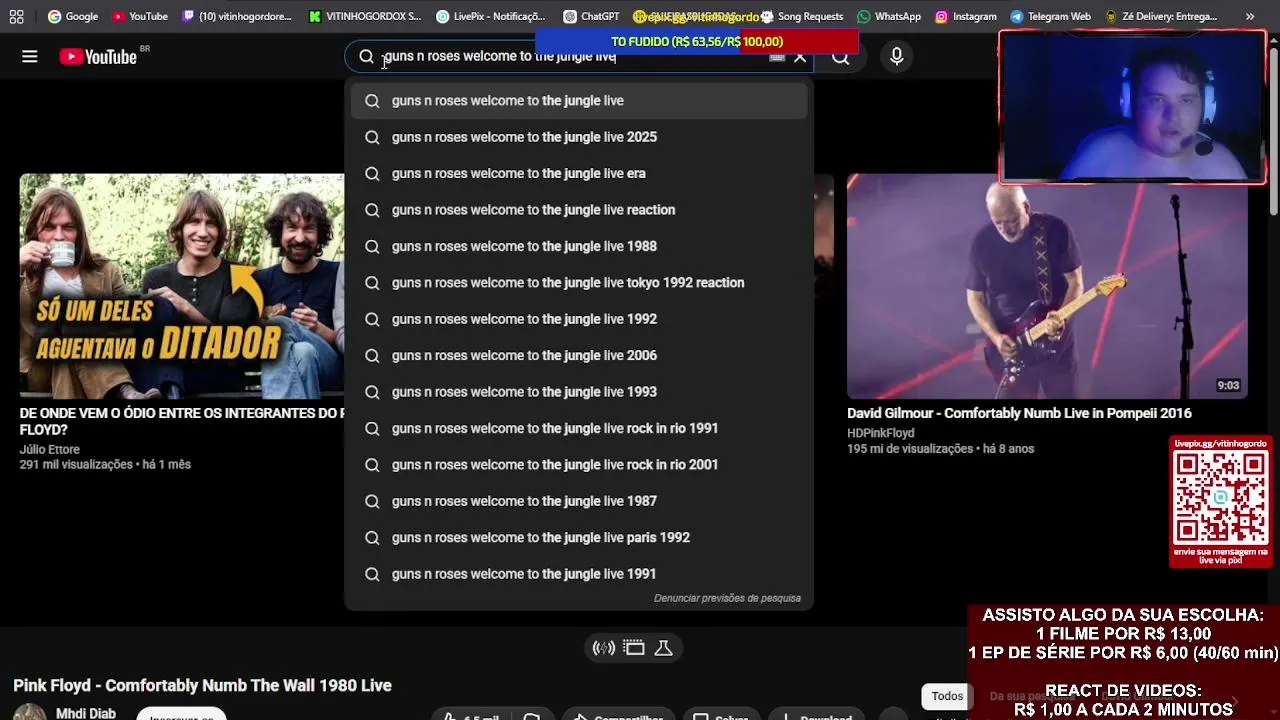
Task: Open the VITINHOGORDOX Kick bookmark
Action: click(365, 16)
